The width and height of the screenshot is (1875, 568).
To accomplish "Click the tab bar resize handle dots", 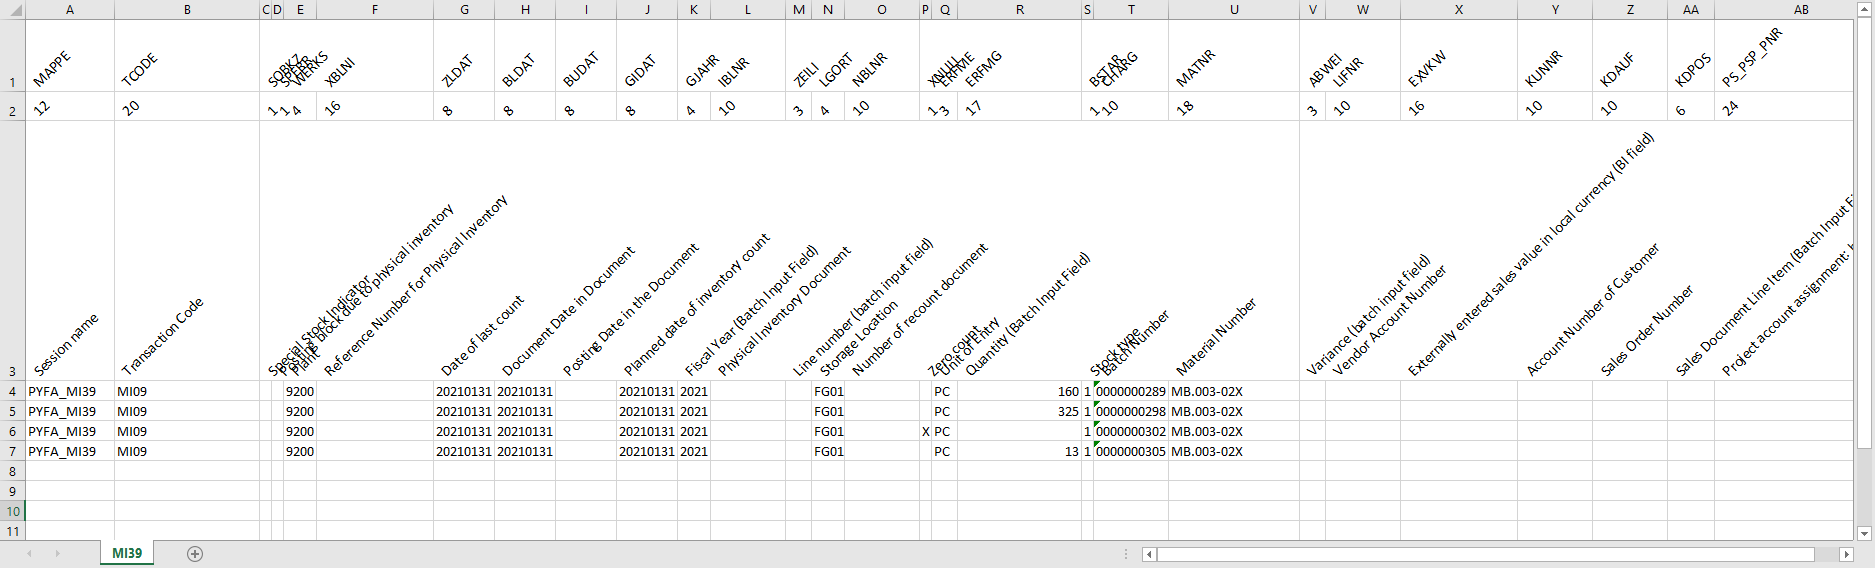I will click(x=1126, y=554).
